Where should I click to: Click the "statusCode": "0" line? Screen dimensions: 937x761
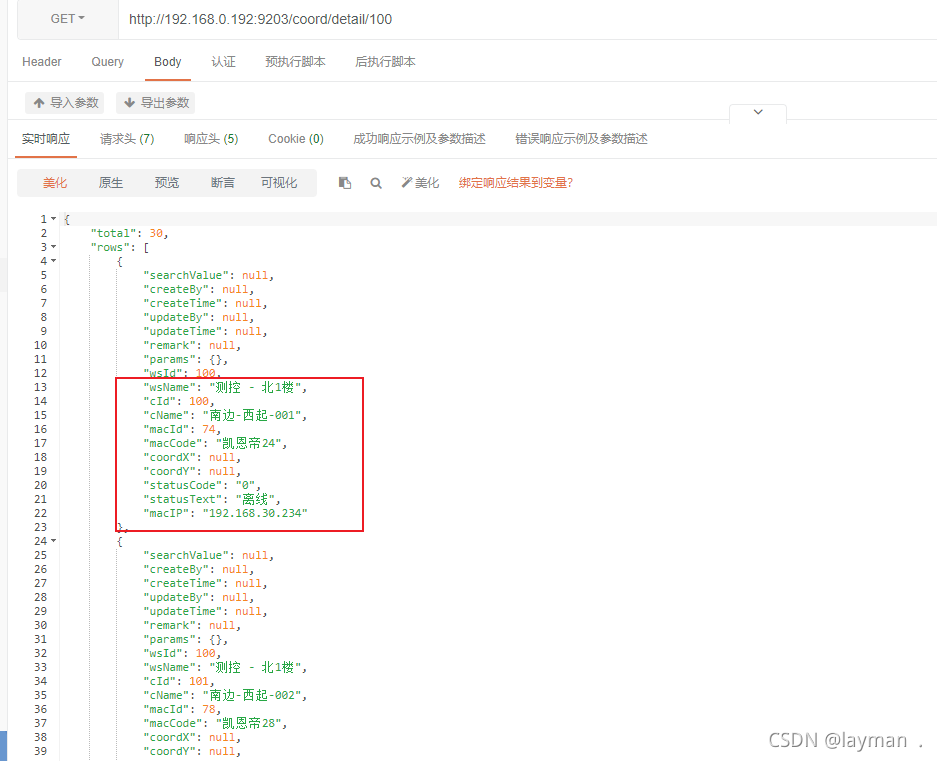[202, 485]
